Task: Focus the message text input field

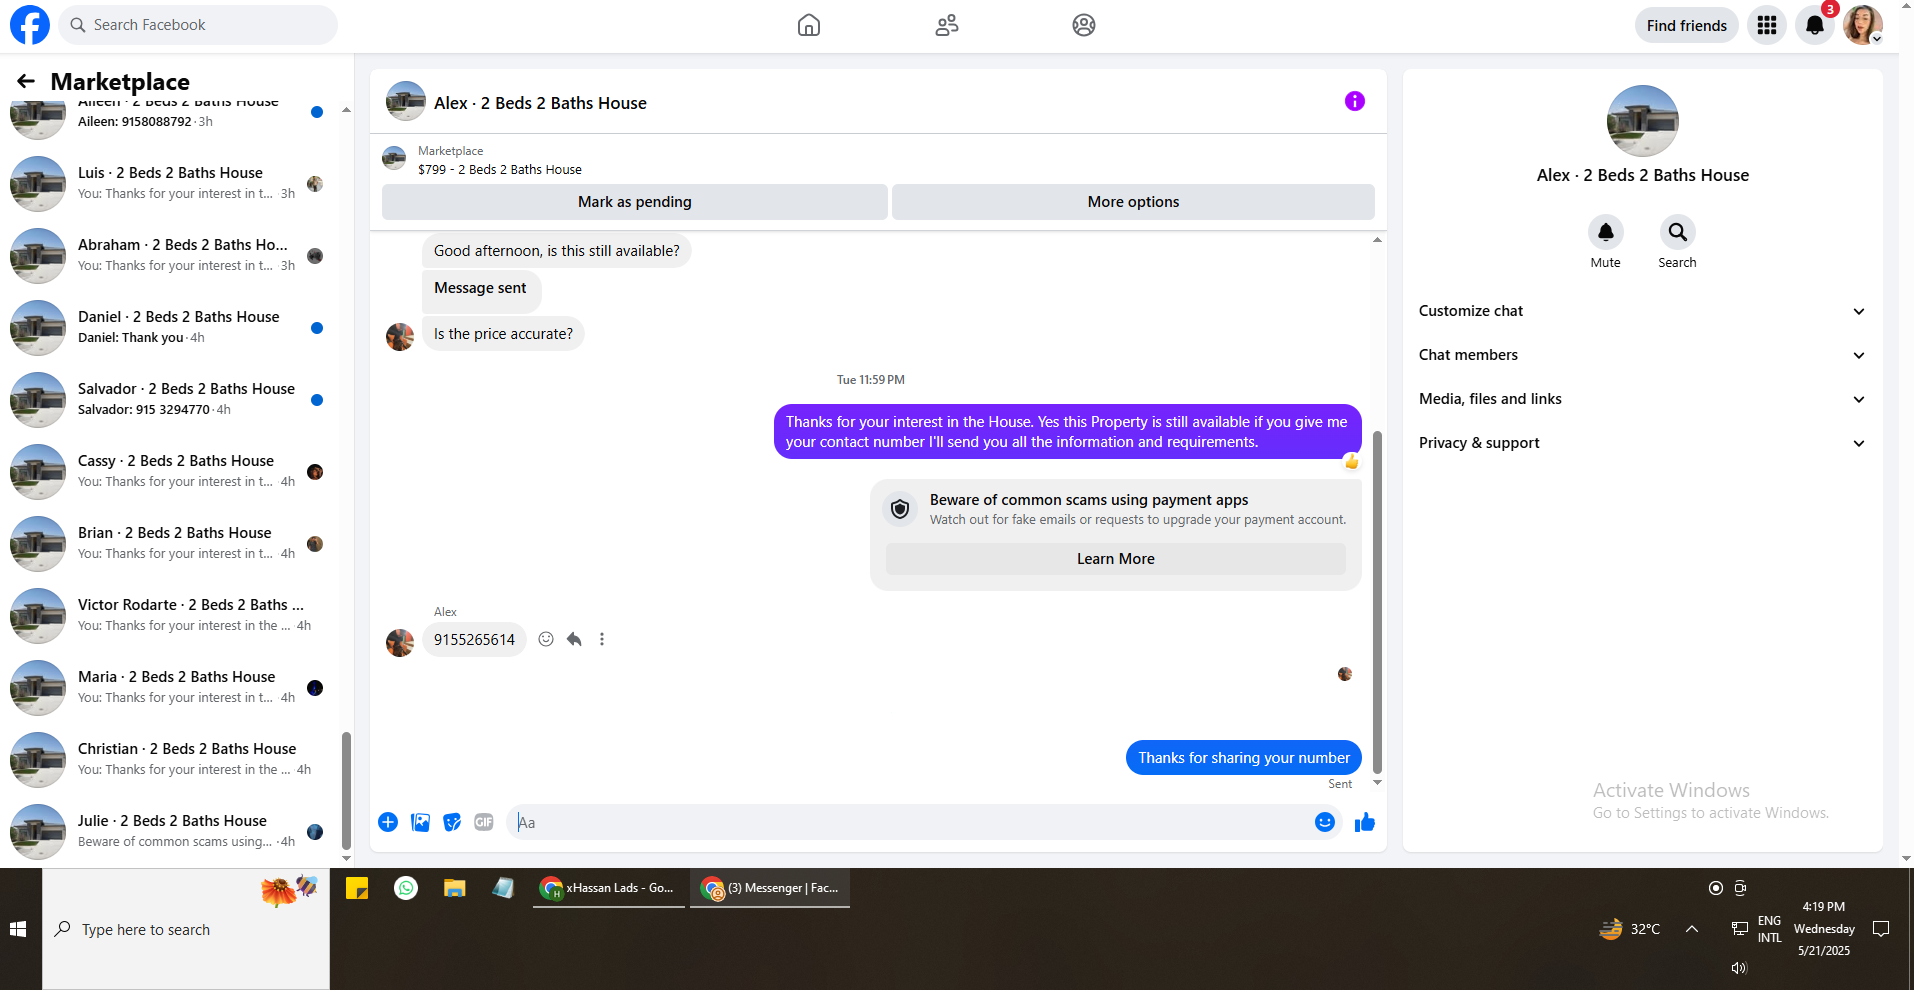Action: pos(910,822)
